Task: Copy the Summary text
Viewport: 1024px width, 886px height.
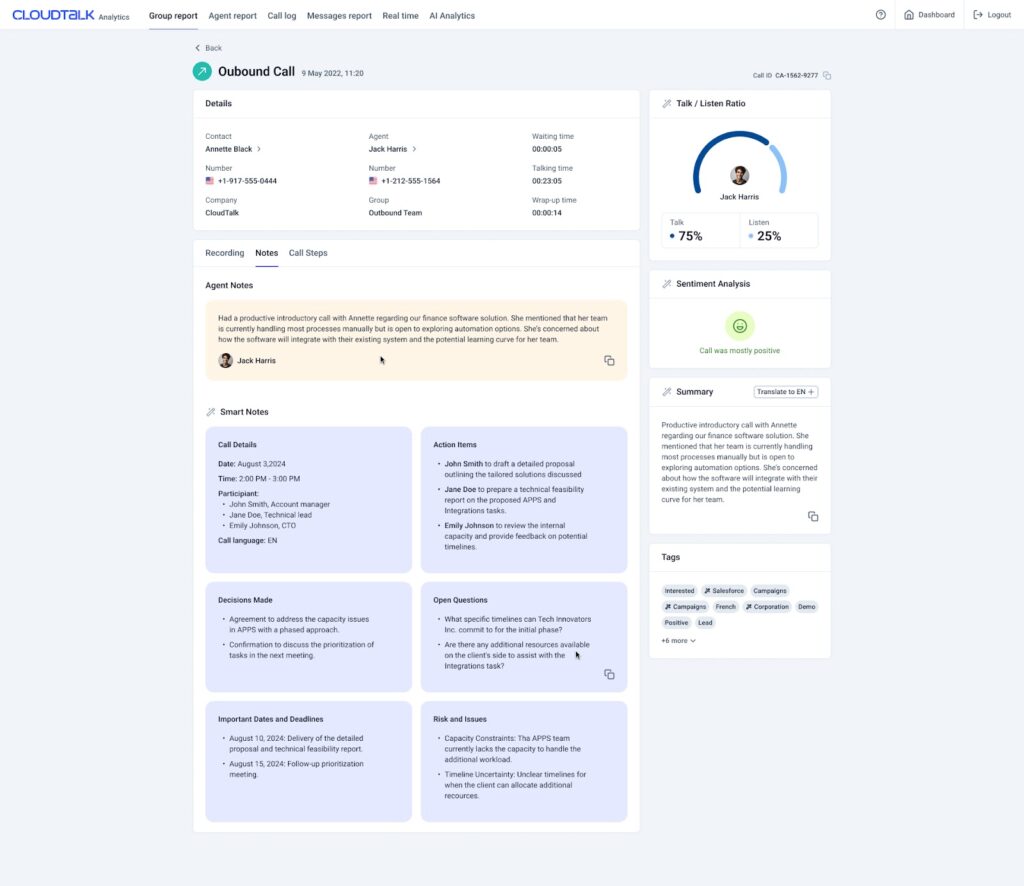Action: (x=813, y=516)
